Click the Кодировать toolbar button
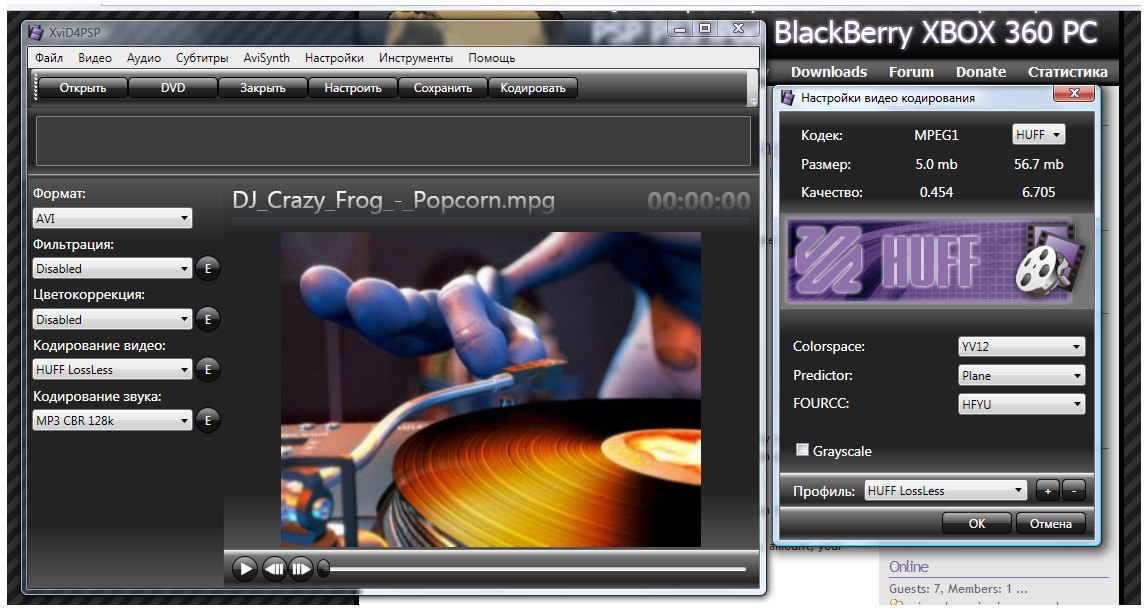 coord(533,88)
